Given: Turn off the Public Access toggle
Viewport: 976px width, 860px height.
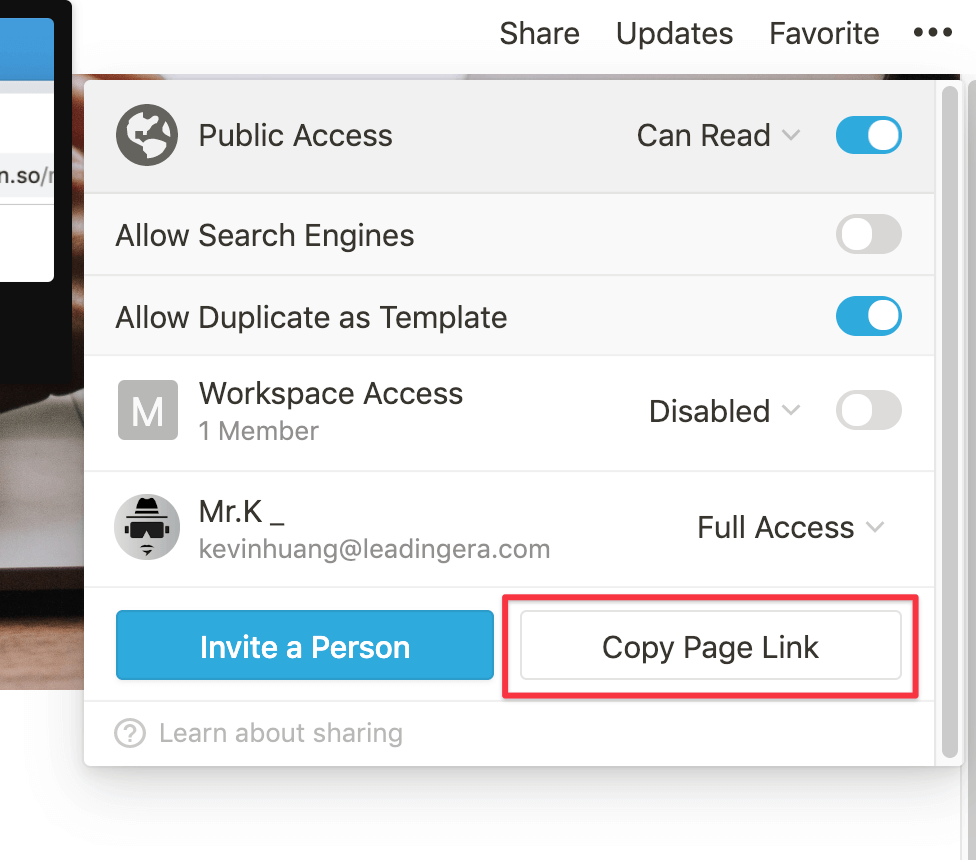Looking at the screenshot, I should click(868, 135).
